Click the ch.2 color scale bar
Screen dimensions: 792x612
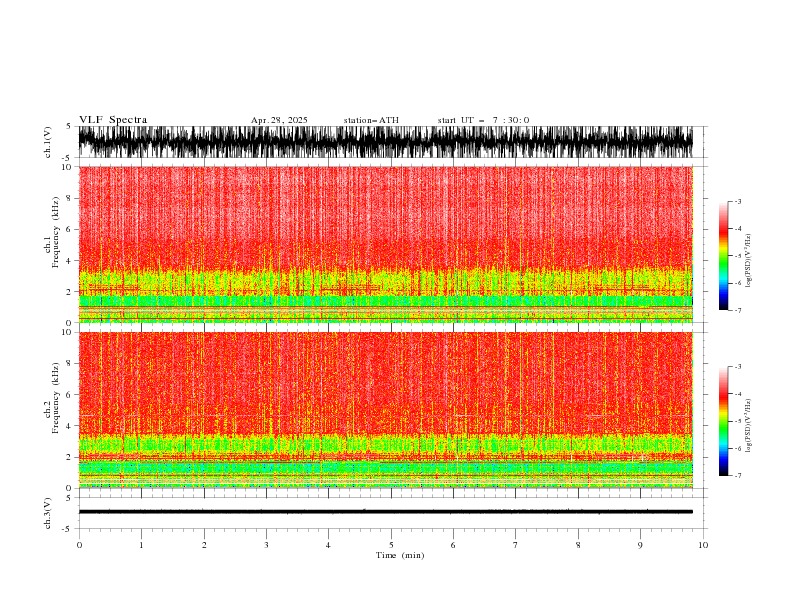(723, 421)
